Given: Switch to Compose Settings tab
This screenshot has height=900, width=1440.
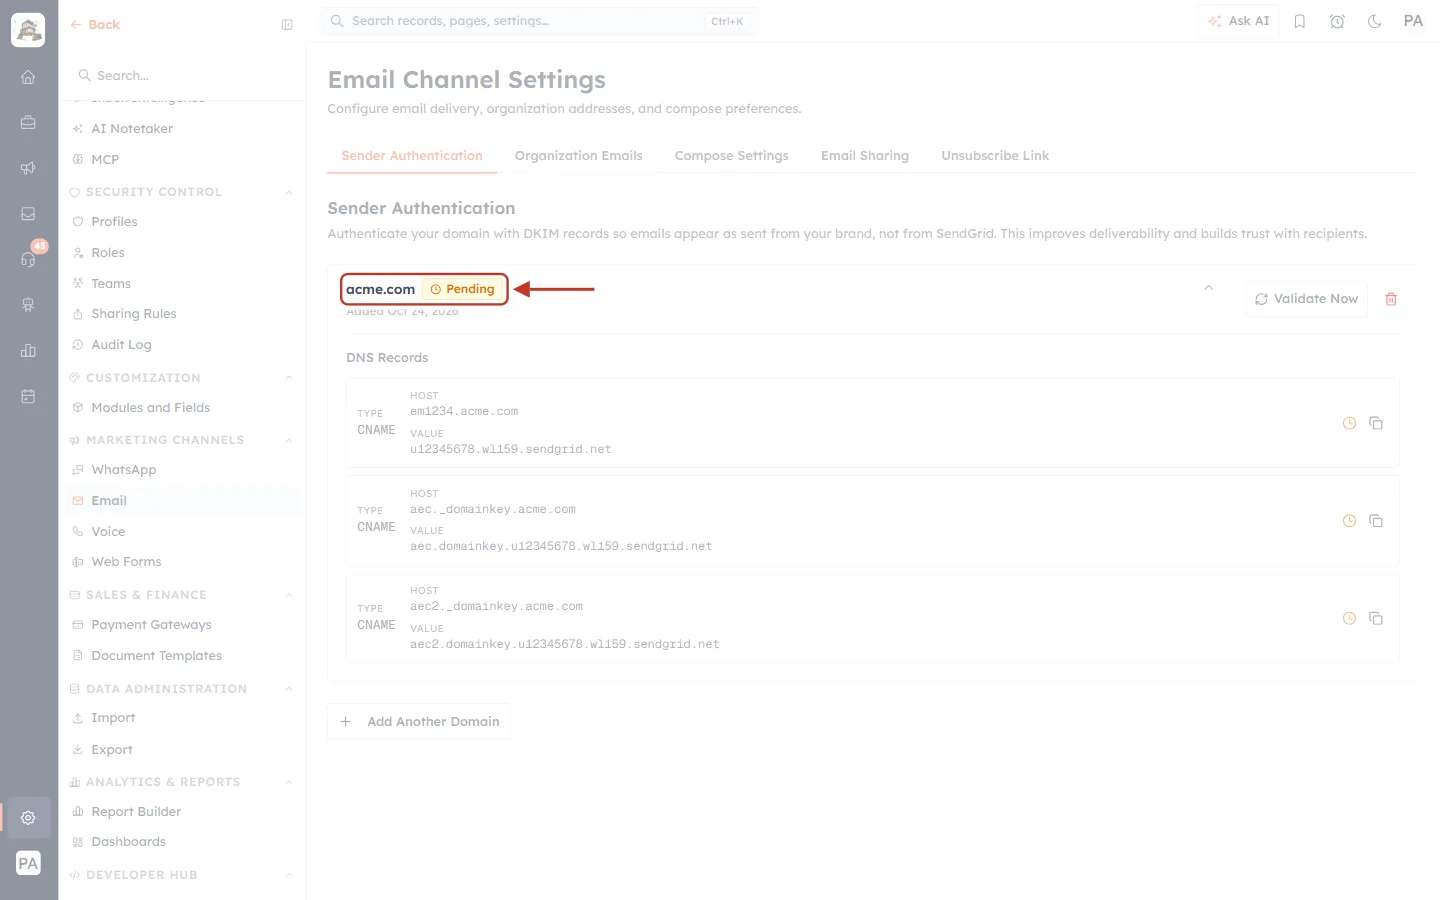Looking at the screenshot, I should (731, 156).
